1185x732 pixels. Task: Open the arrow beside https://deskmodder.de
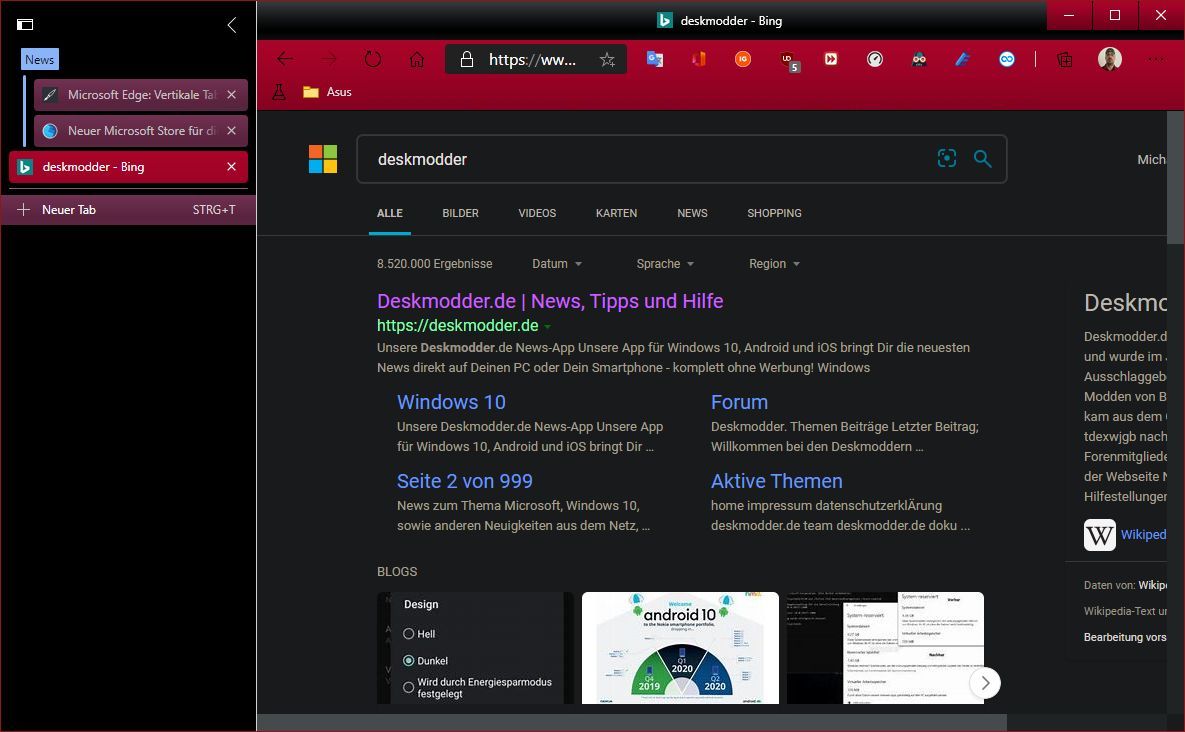[548, 326]
